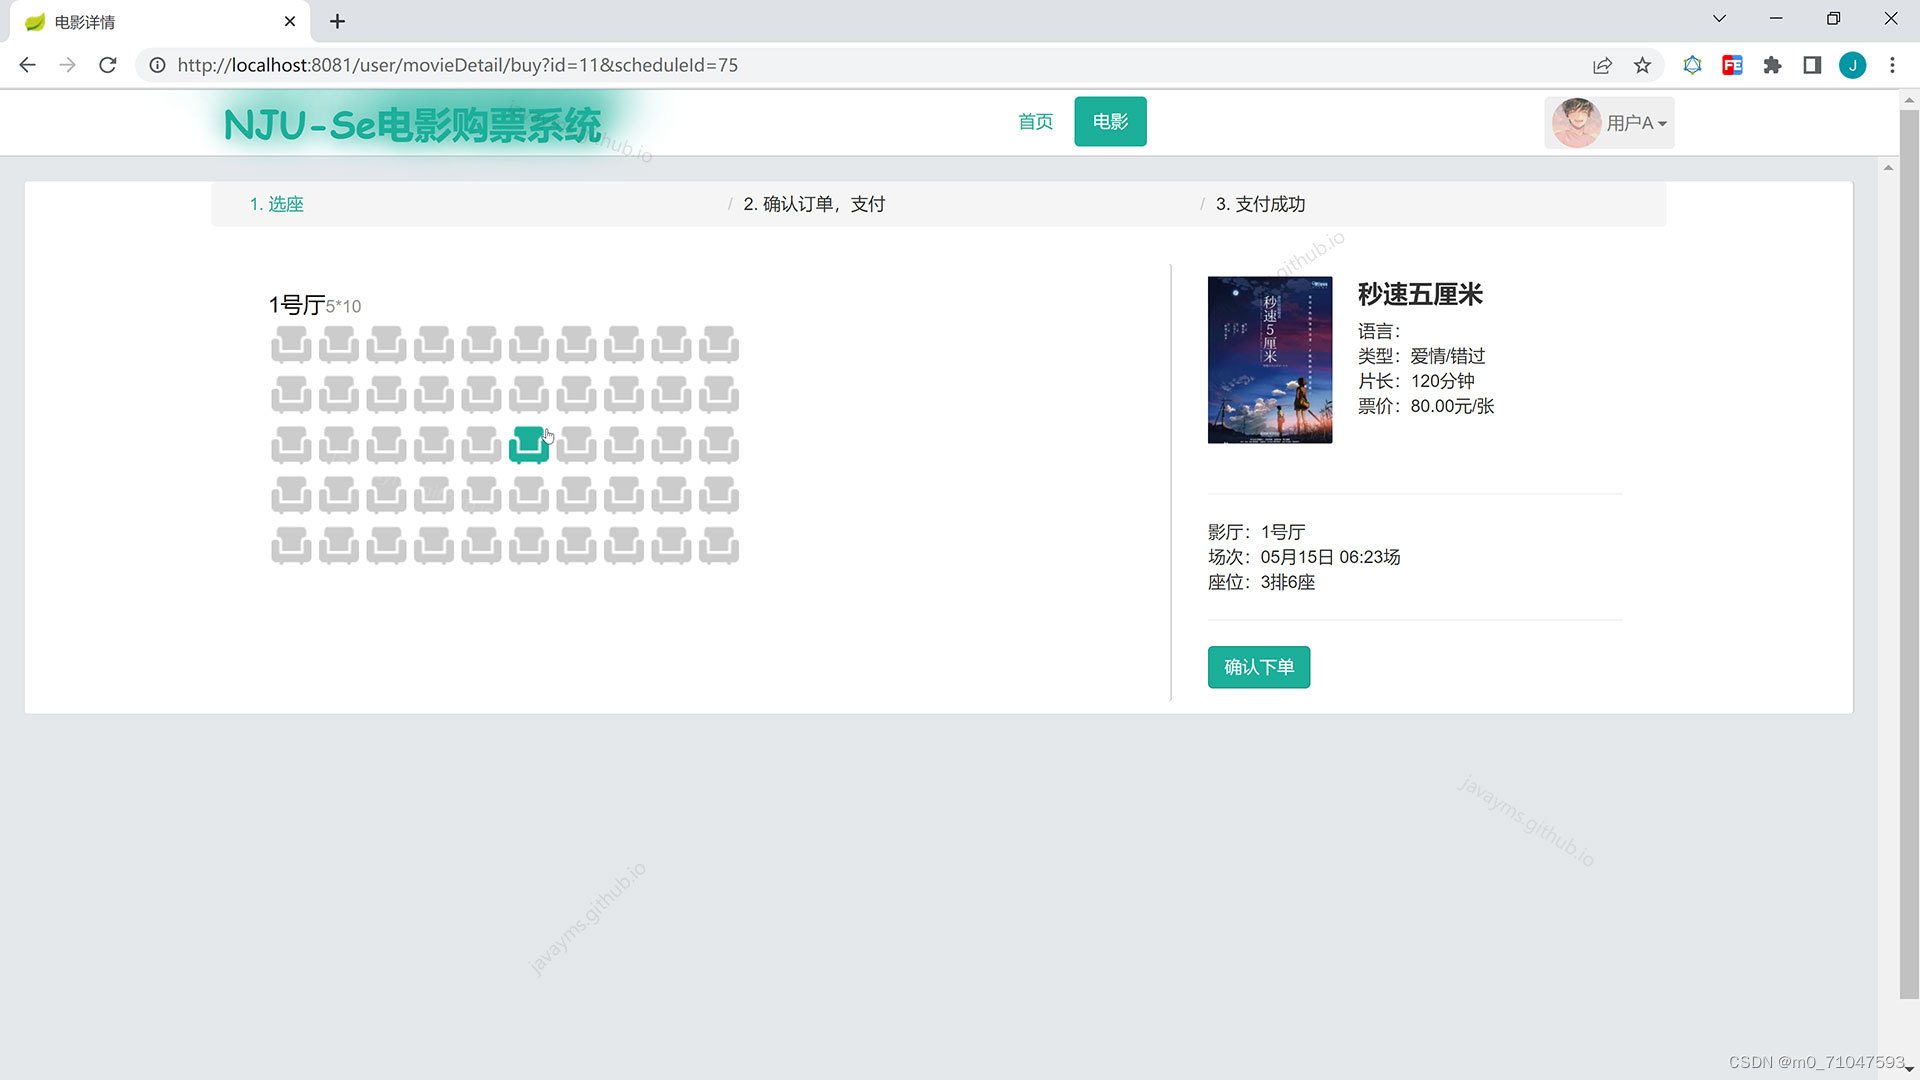Select seat row 4 seat 4

(x=434, y=495)
